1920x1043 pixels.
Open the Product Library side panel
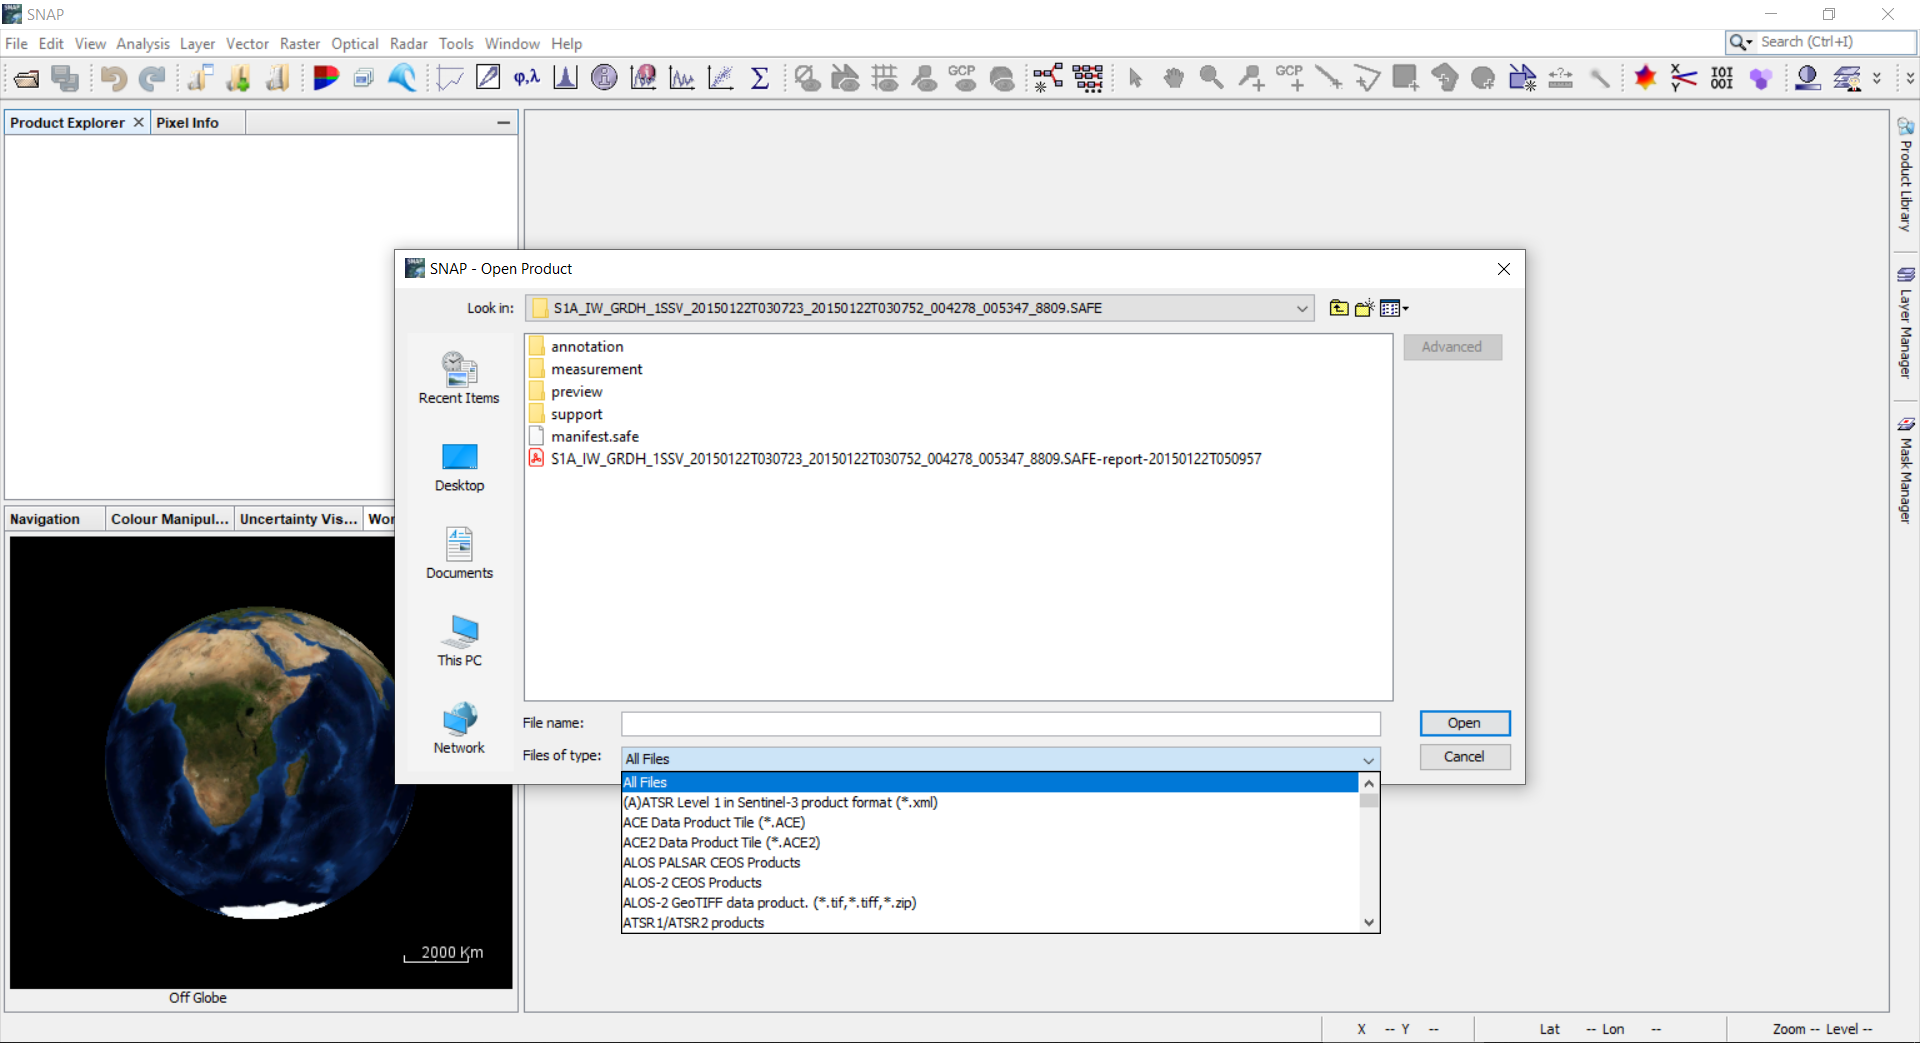(1906, 175)
